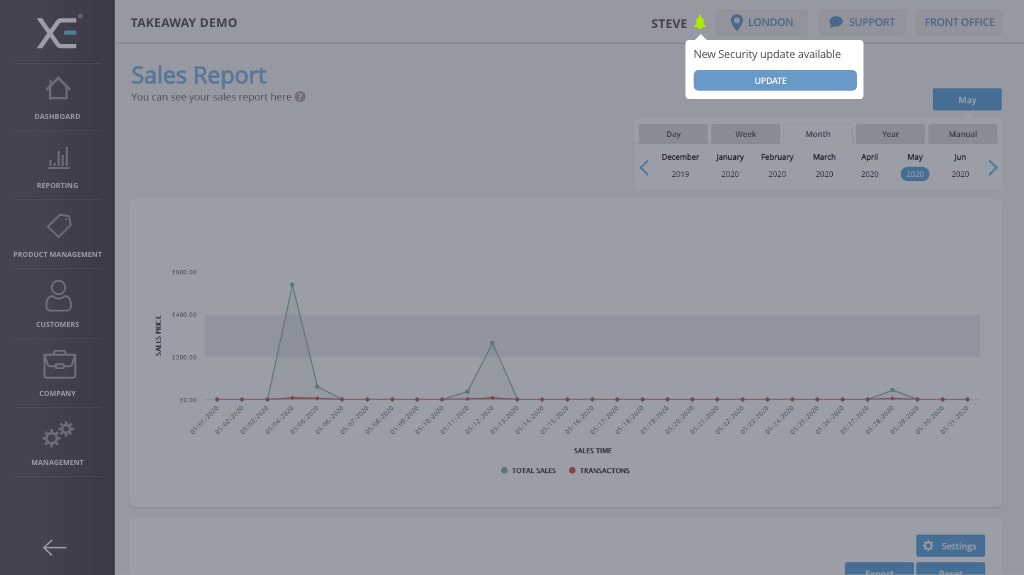Click the Front Office button
Screen dimensions: 1024x575
point(959,22)
